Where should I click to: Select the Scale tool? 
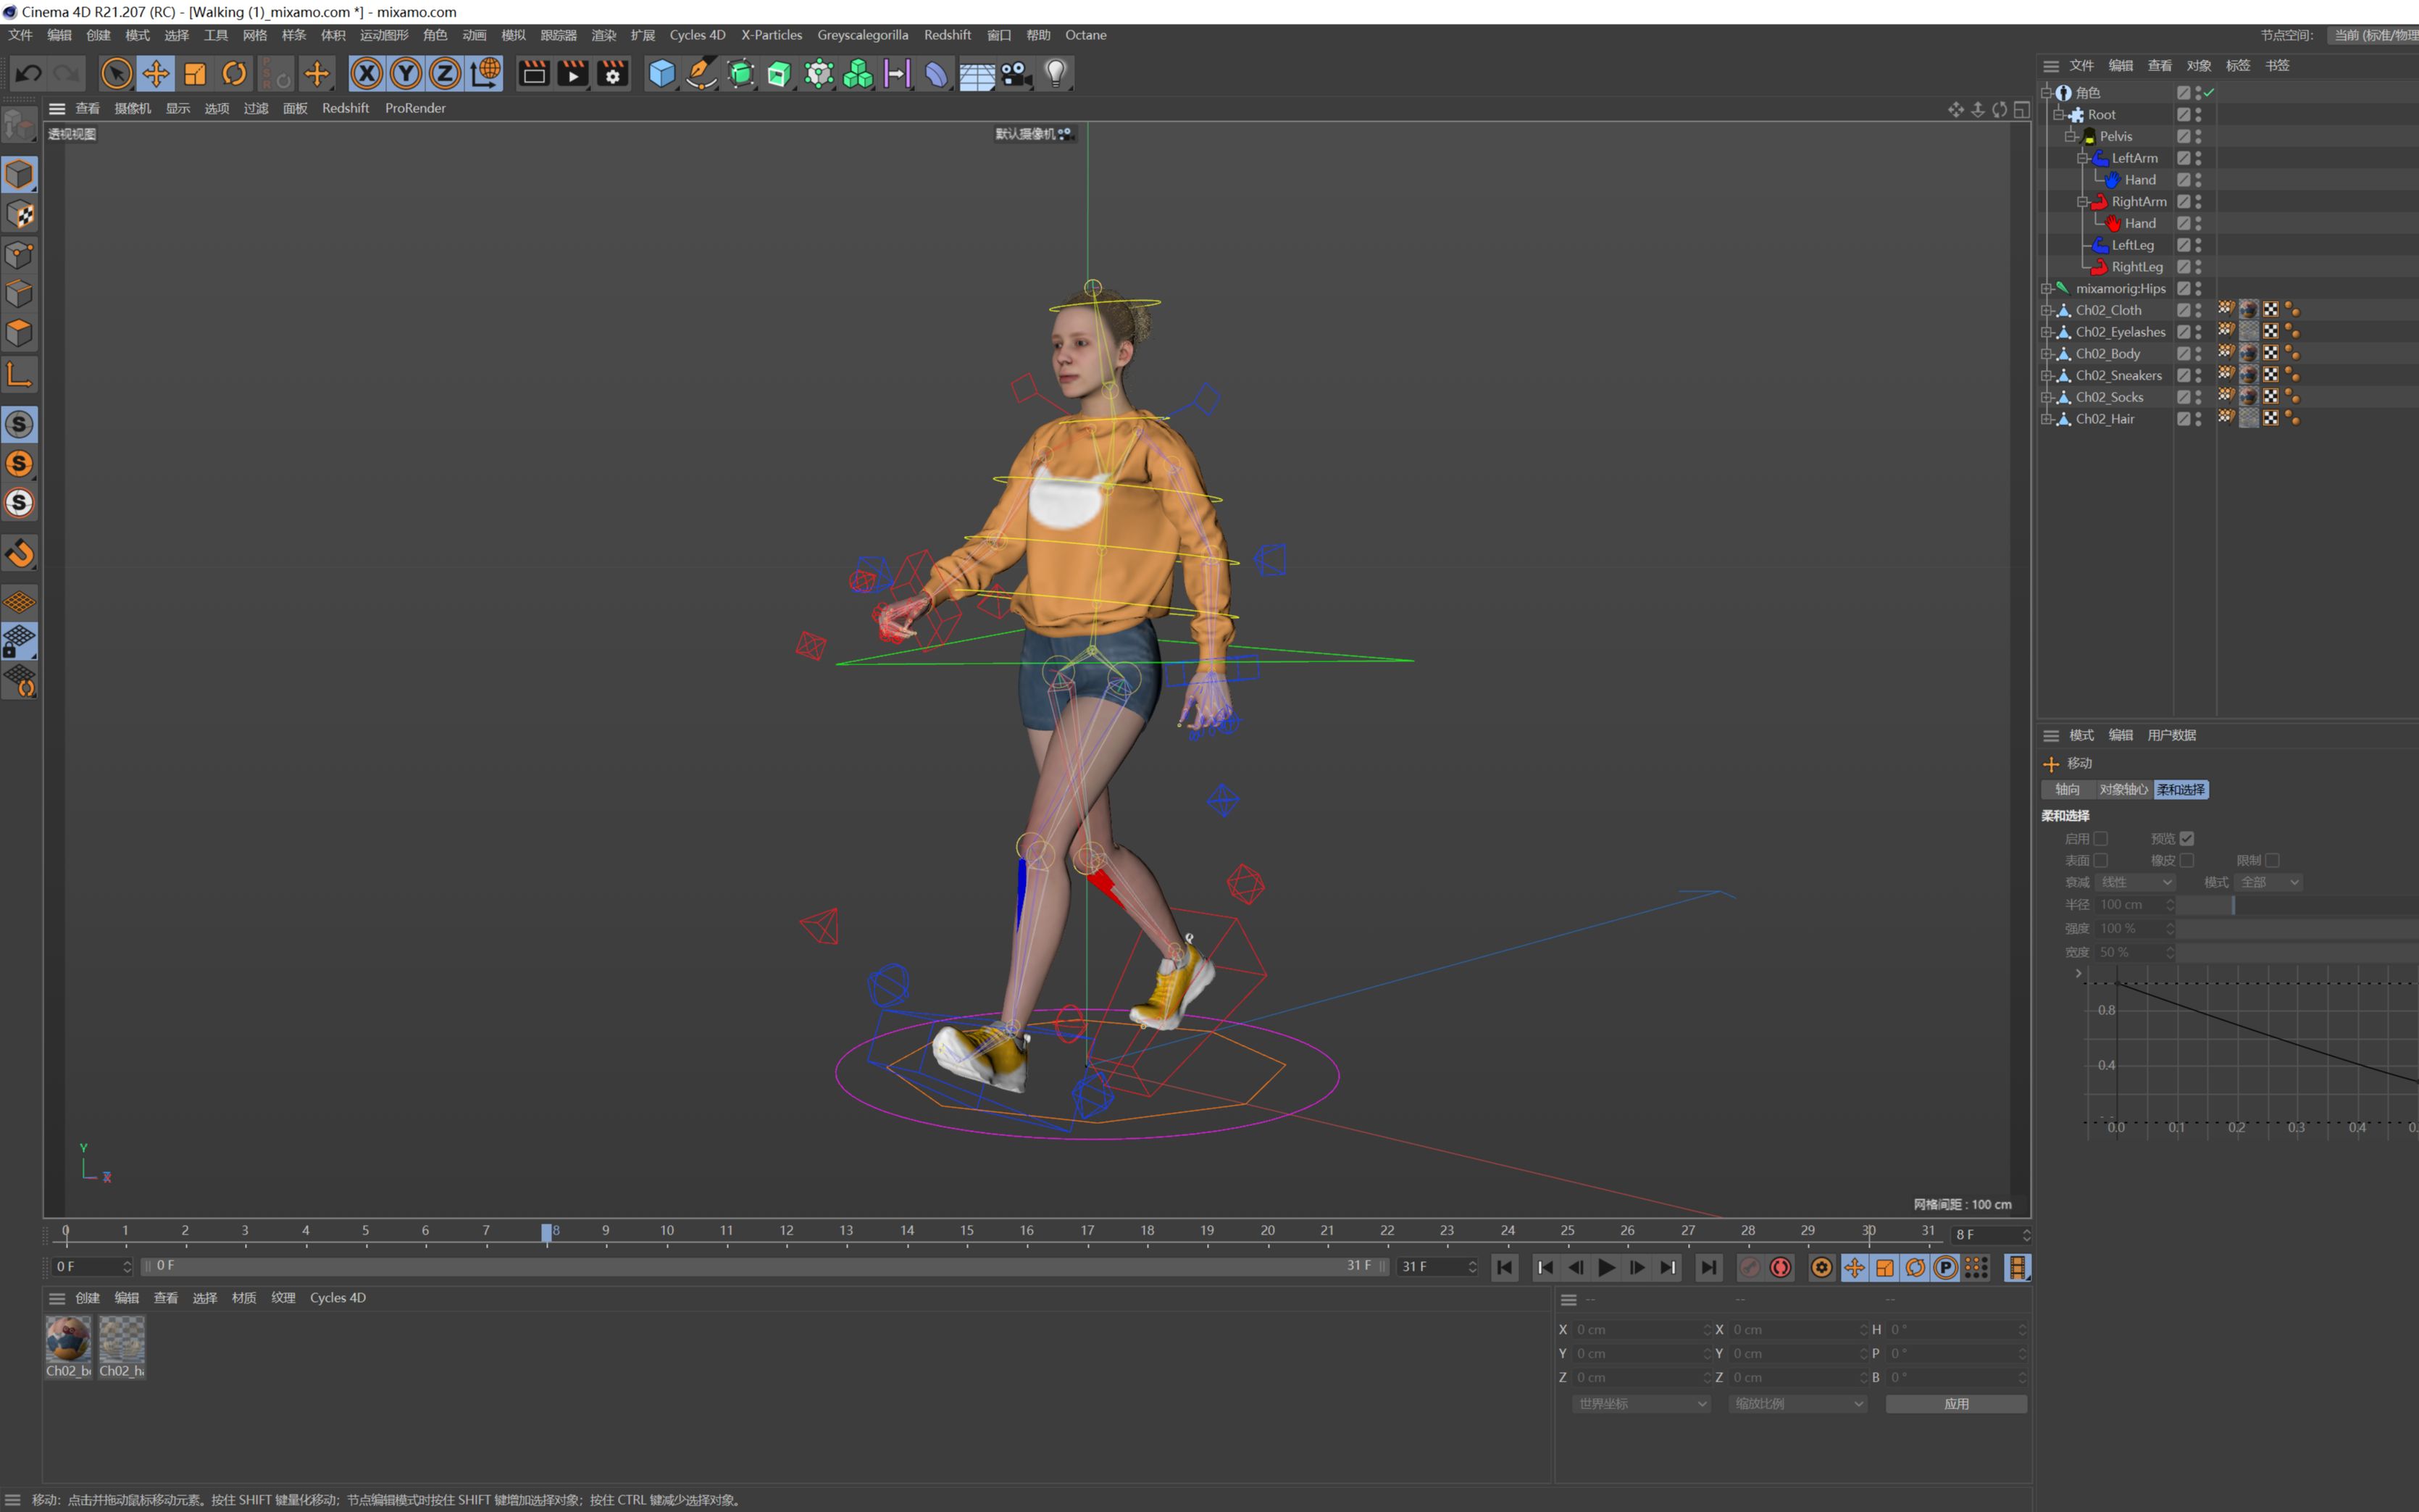click(x=195, y=73)
